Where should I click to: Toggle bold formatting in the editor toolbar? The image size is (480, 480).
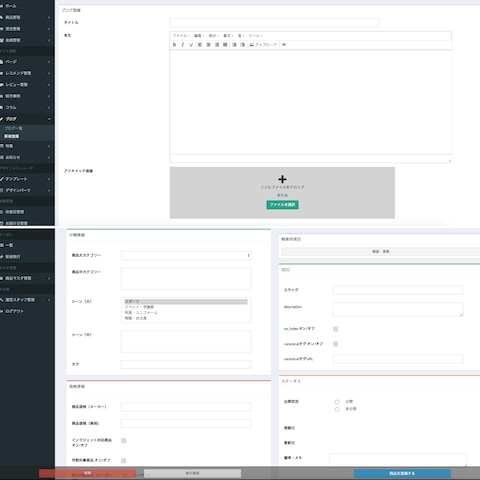coord(174,45)
